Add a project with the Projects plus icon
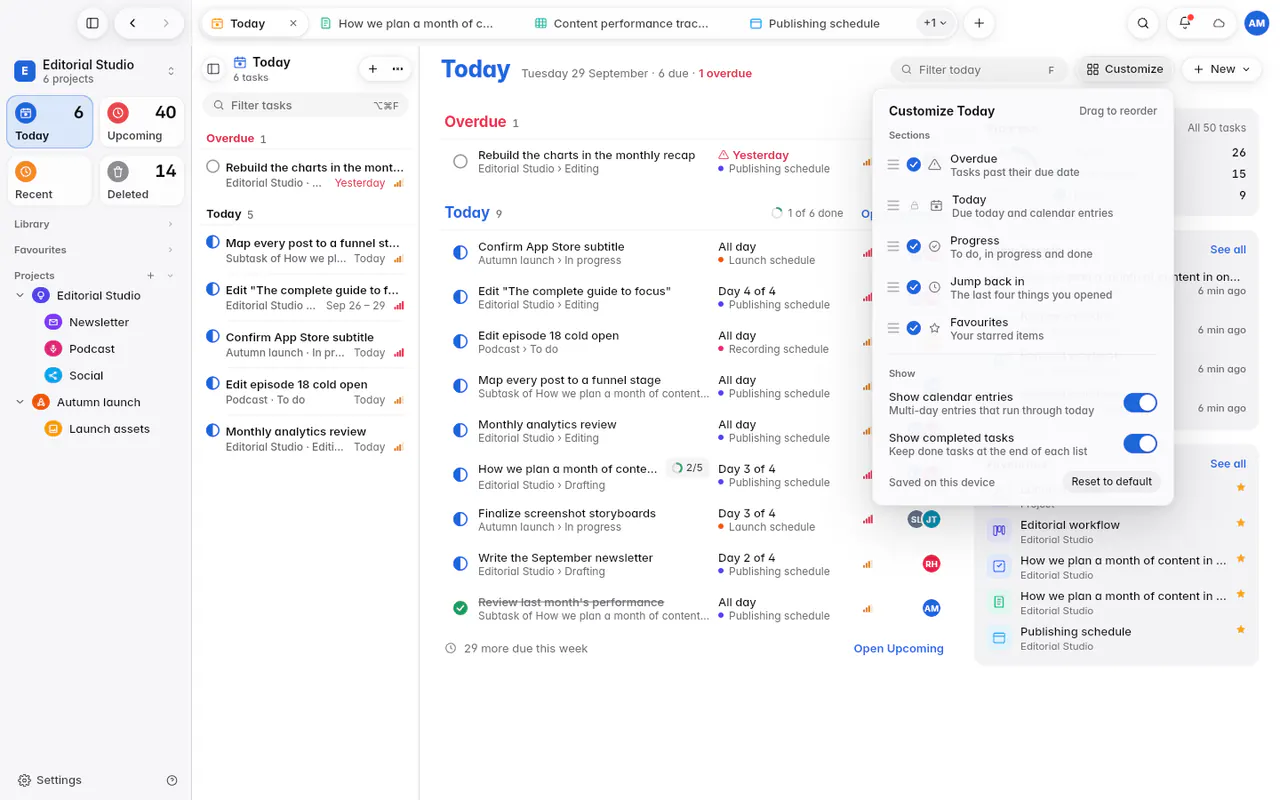 point(151,275)
